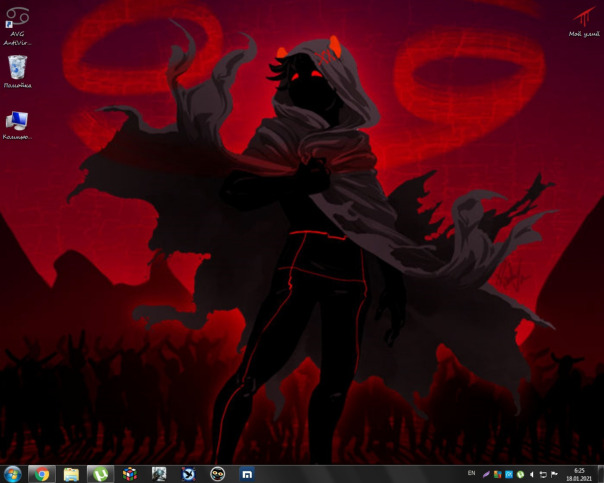Open the Computer desktop icon
This screenshot has height=483, width=604.
tap(17, 126)
